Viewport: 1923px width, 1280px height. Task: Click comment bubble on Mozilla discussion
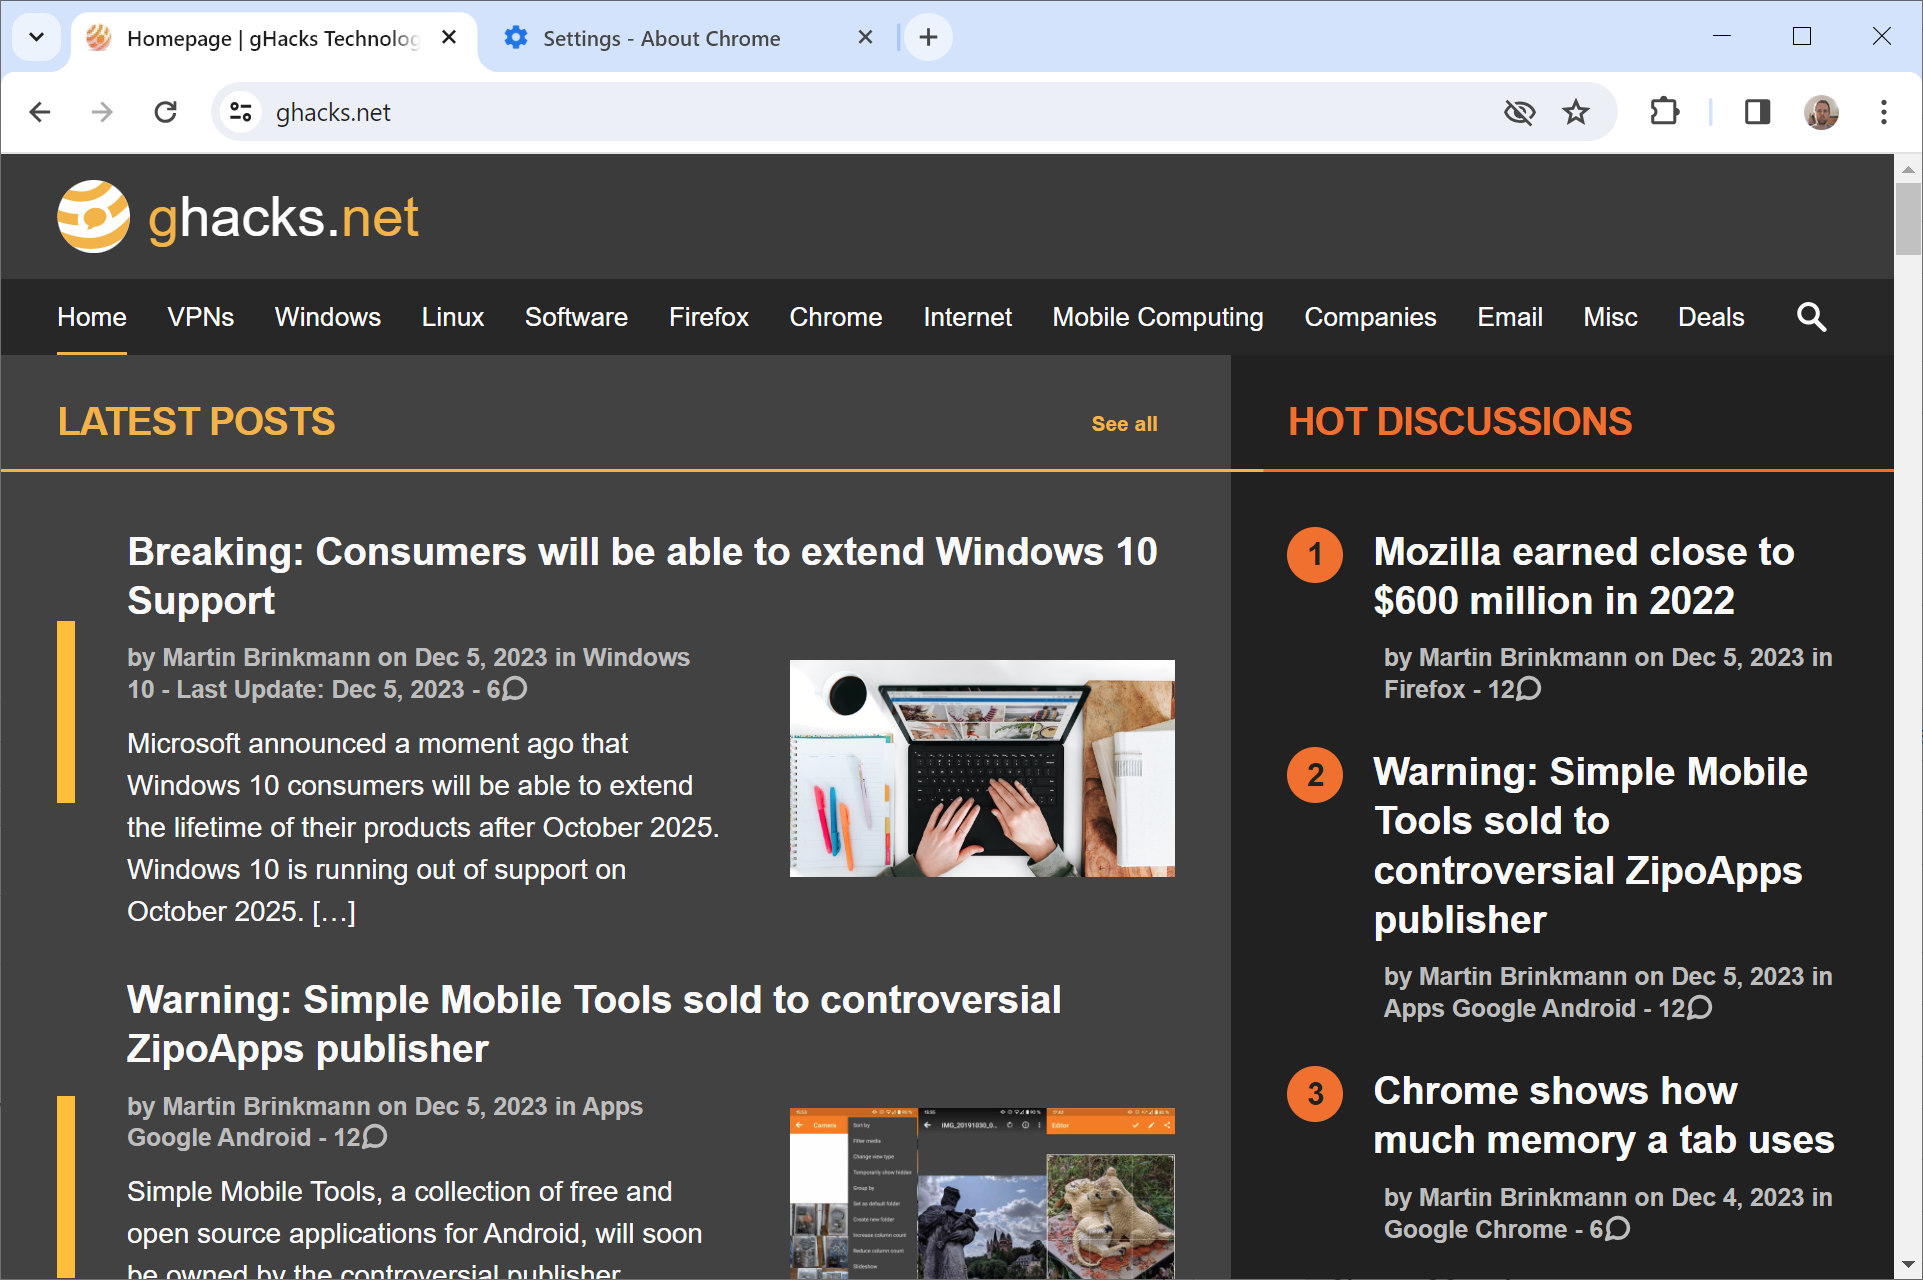coord(1529,689)
